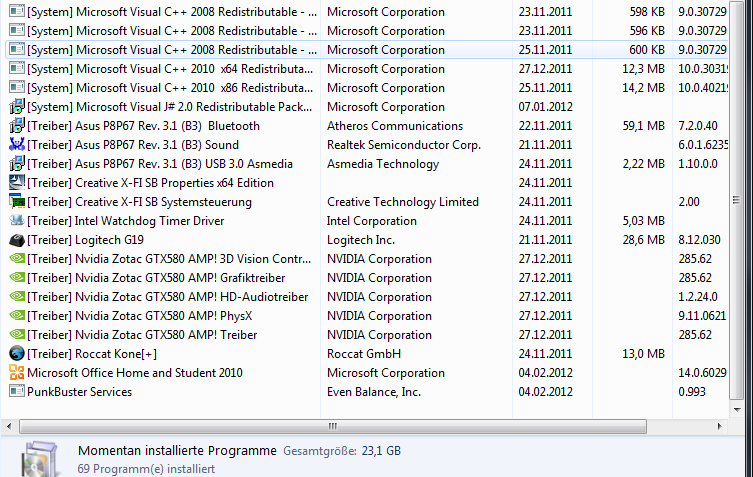Select 'PunkBuster Services' program name

(80, 392)
